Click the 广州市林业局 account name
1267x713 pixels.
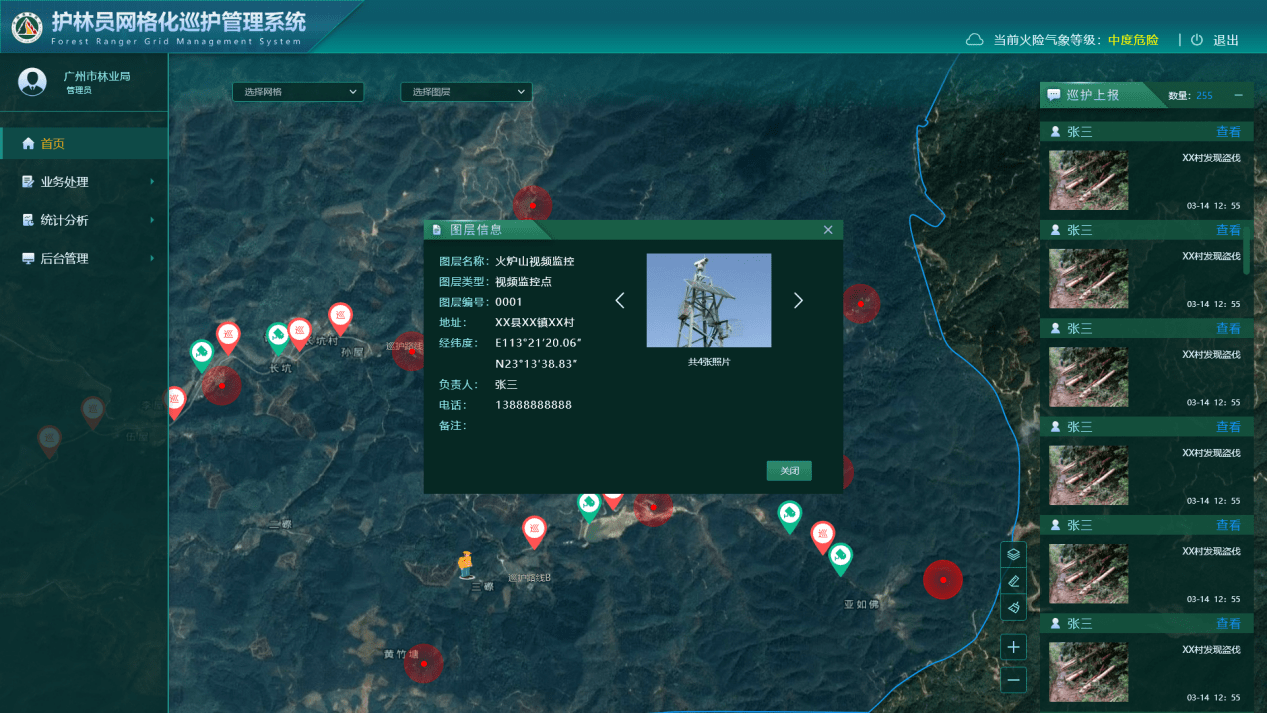(x=97, y=76)
